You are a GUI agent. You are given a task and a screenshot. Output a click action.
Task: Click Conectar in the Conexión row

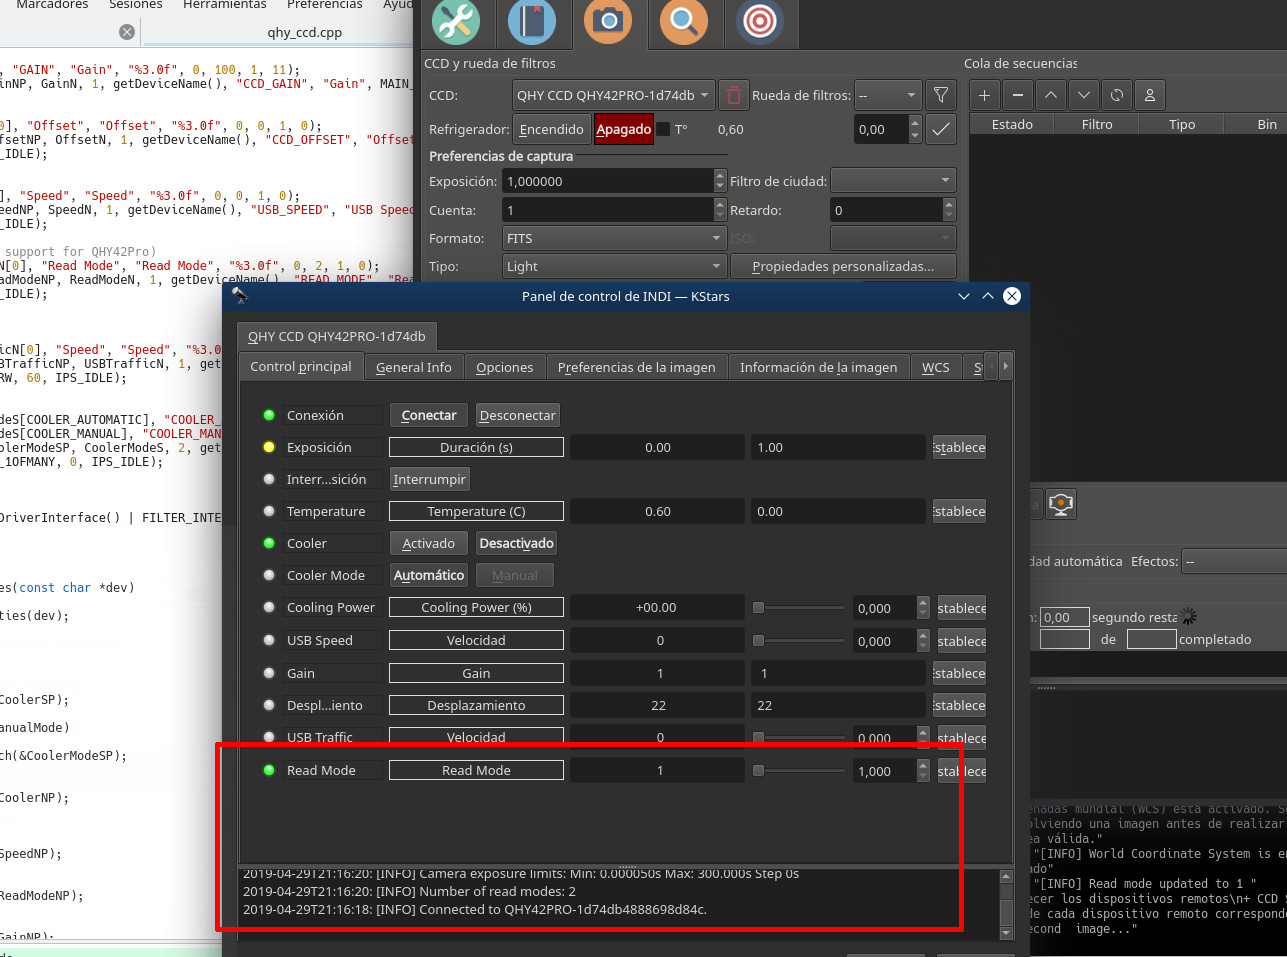[429, 415]
